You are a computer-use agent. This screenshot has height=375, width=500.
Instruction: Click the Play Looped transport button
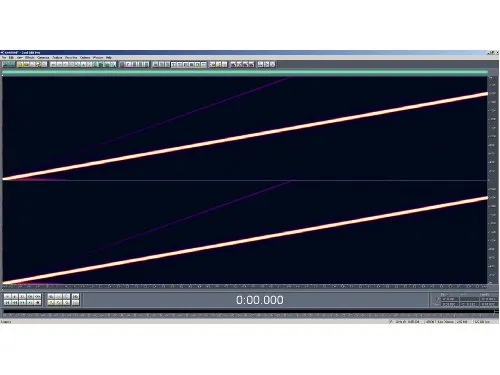(37, 296)
